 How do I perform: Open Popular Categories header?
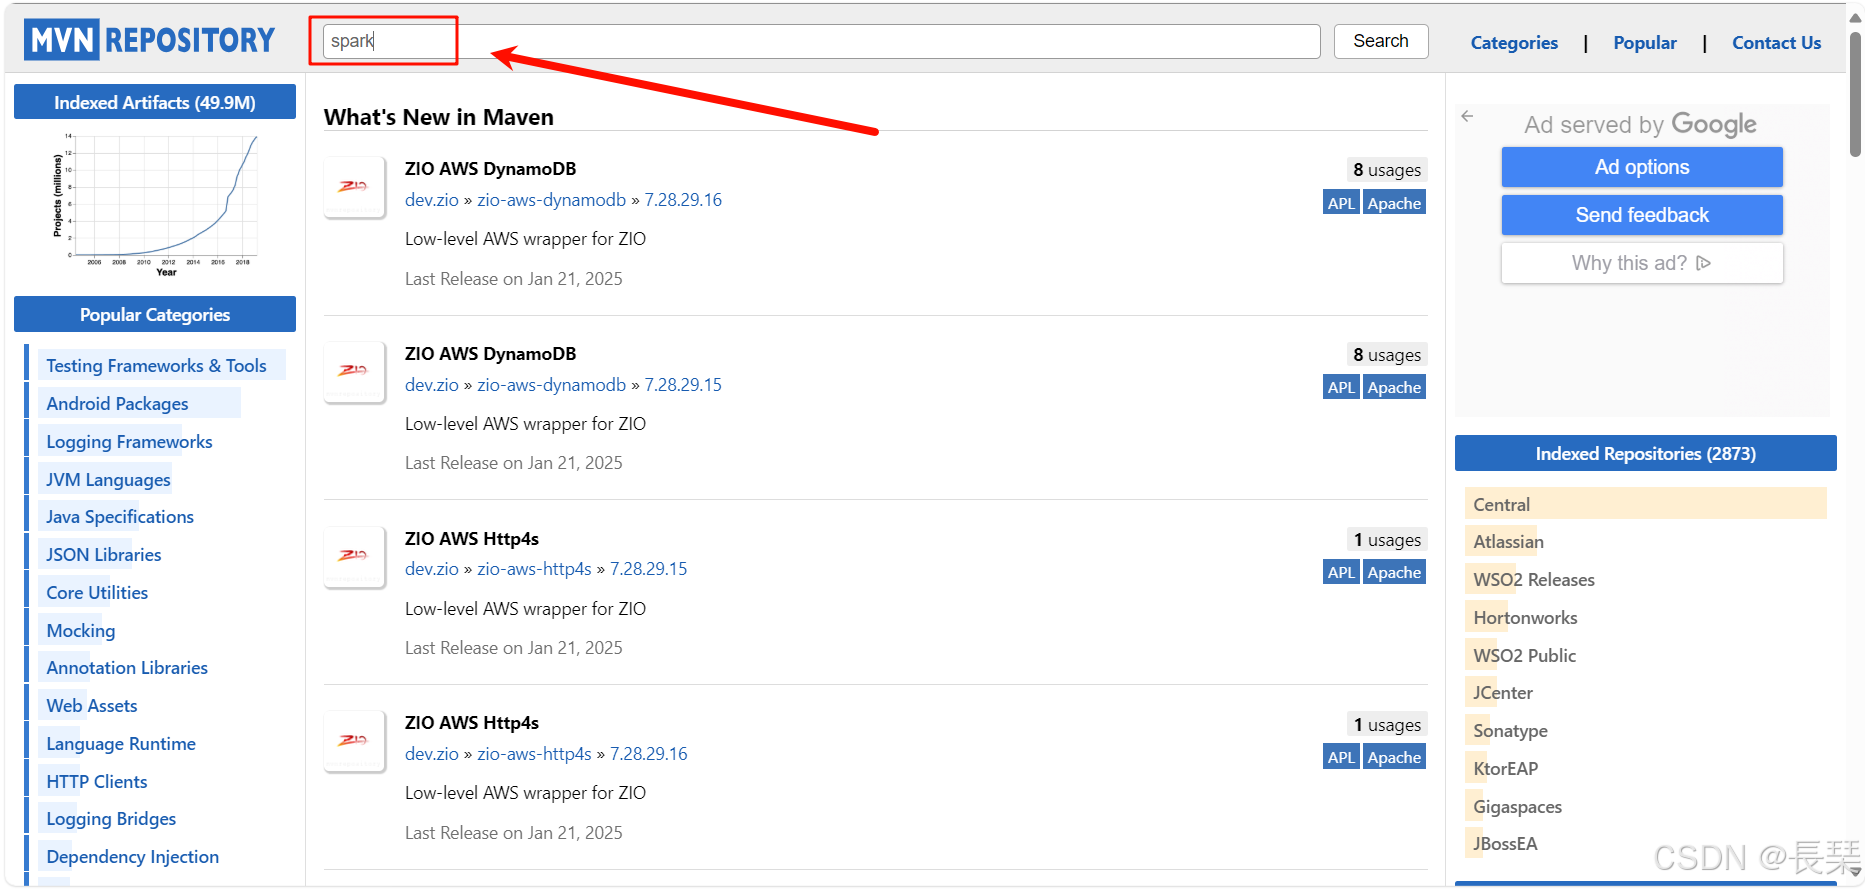click(155, 314)
